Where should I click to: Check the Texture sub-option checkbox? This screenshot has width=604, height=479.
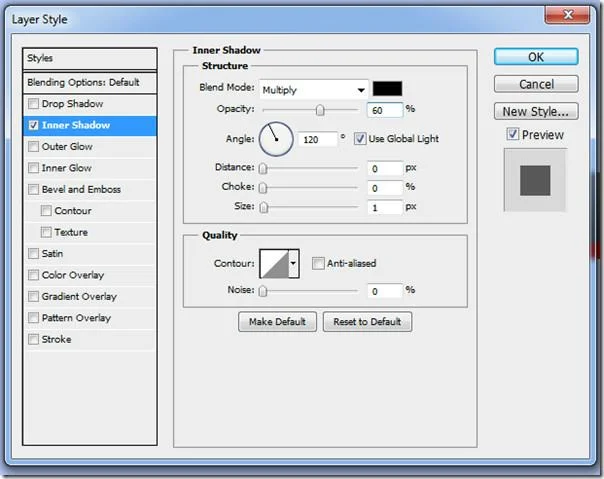46,232
